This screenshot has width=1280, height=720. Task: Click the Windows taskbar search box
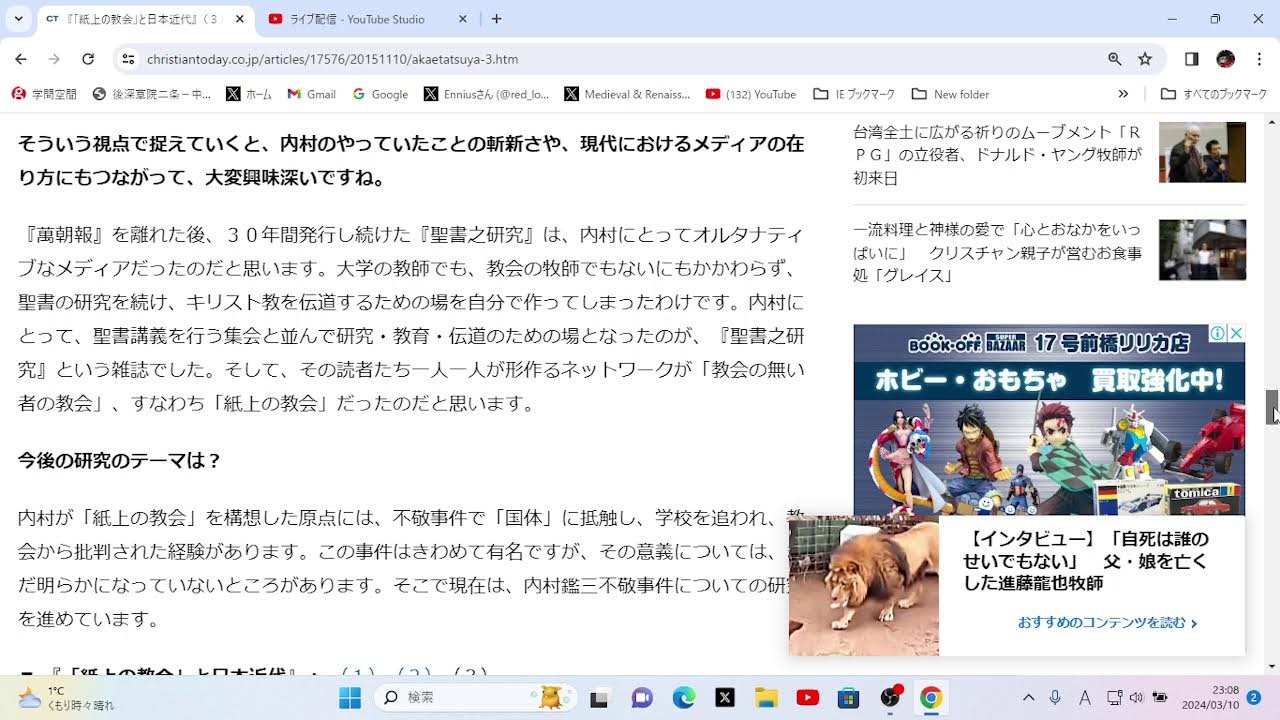tap(475, 698)
